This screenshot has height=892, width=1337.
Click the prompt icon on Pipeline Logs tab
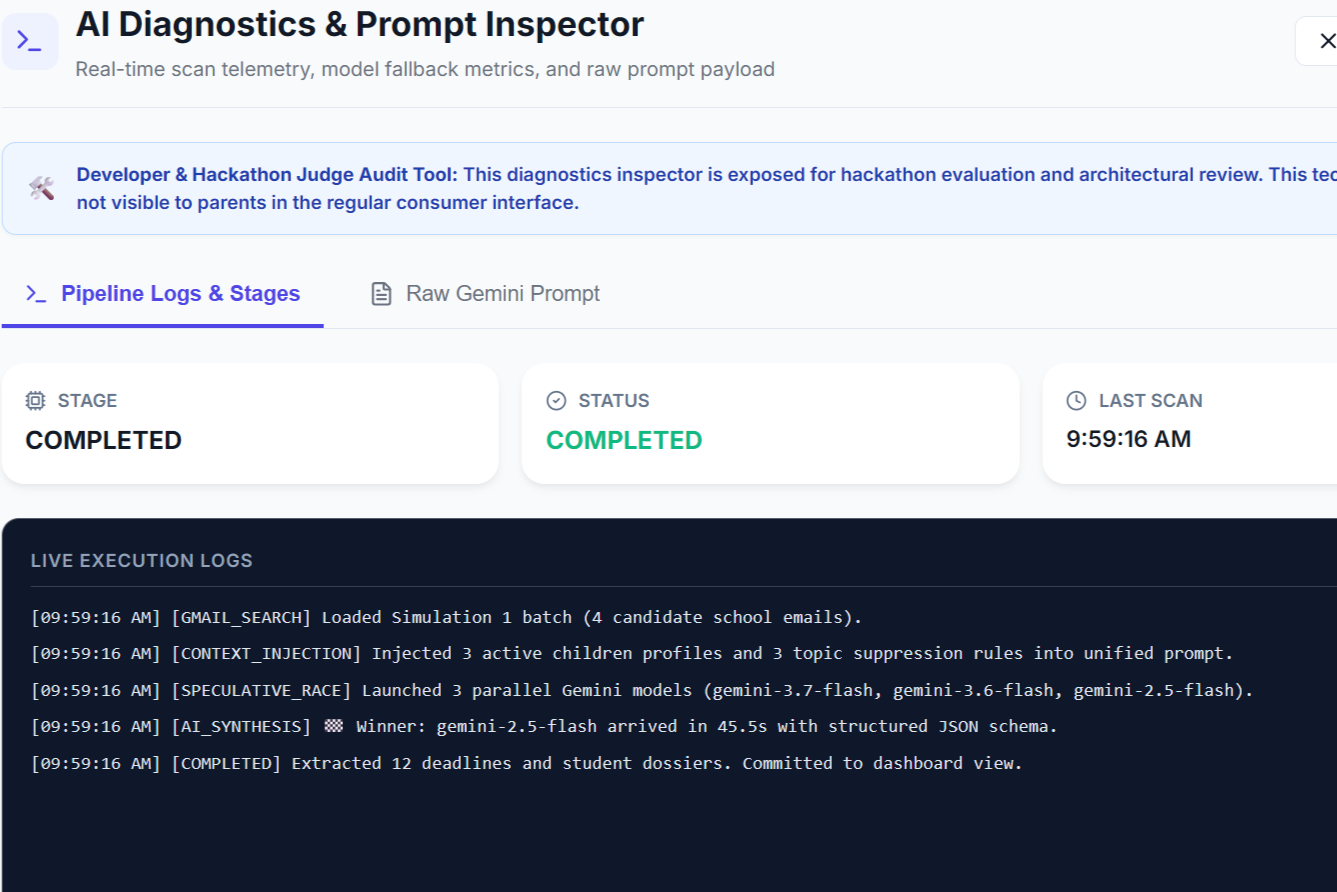(36, 294)
